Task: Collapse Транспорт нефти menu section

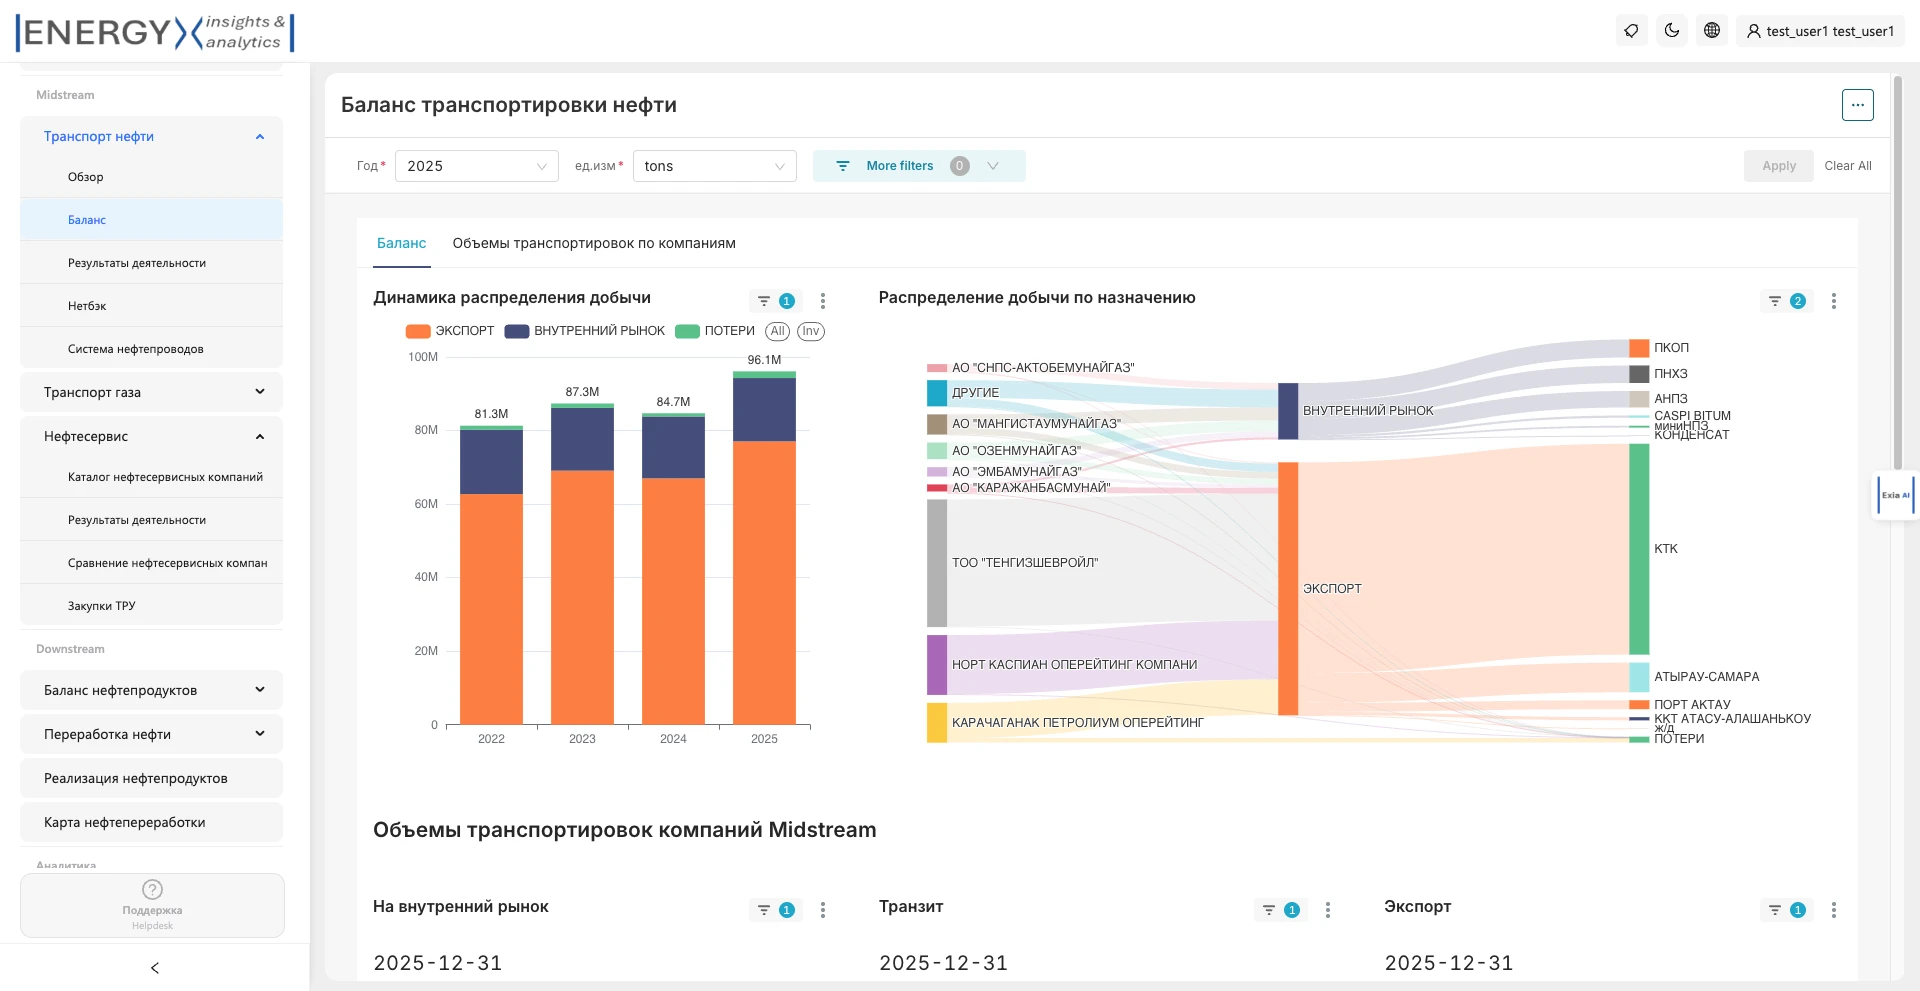Action: [x=152, y=137]
